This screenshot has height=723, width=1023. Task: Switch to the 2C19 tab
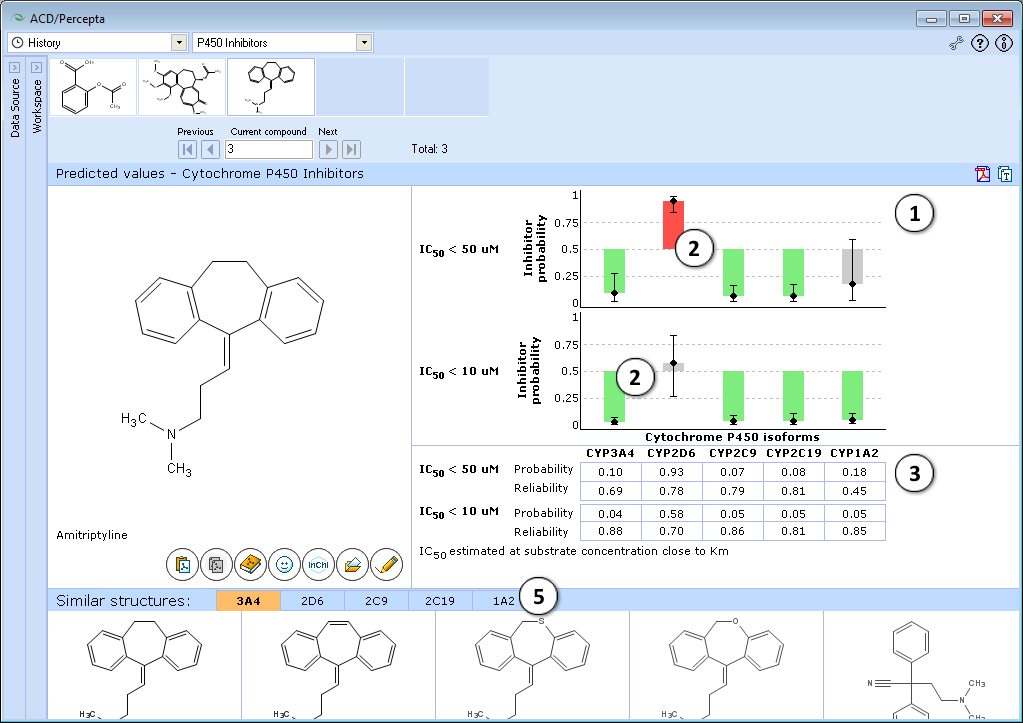[x=440, y=601]
